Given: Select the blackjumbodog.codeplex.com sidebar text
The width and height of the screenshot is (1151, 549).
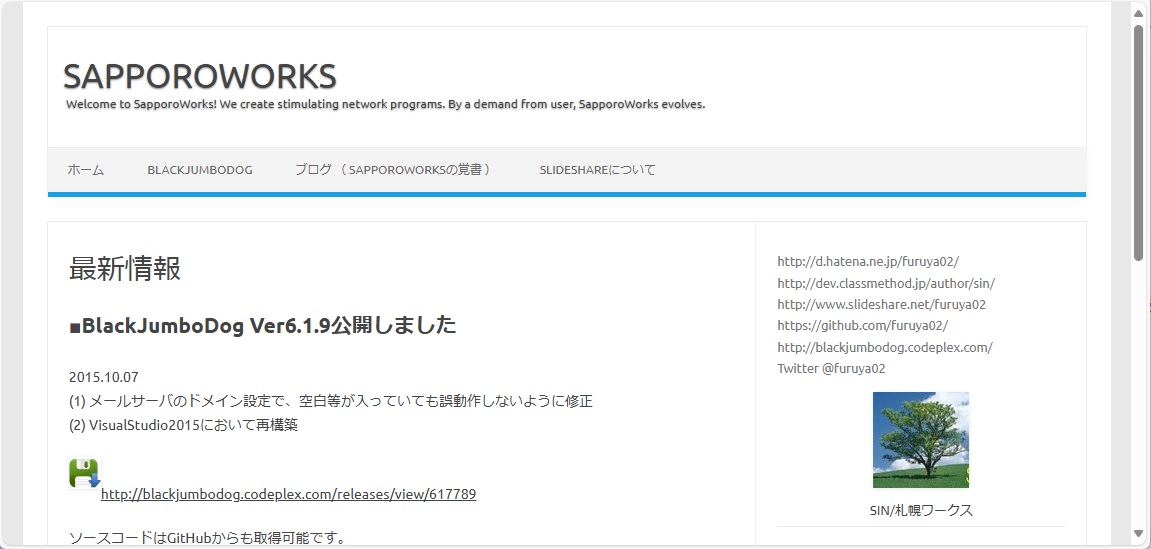Looking at the screenshot, I should (x=885, y=347).
